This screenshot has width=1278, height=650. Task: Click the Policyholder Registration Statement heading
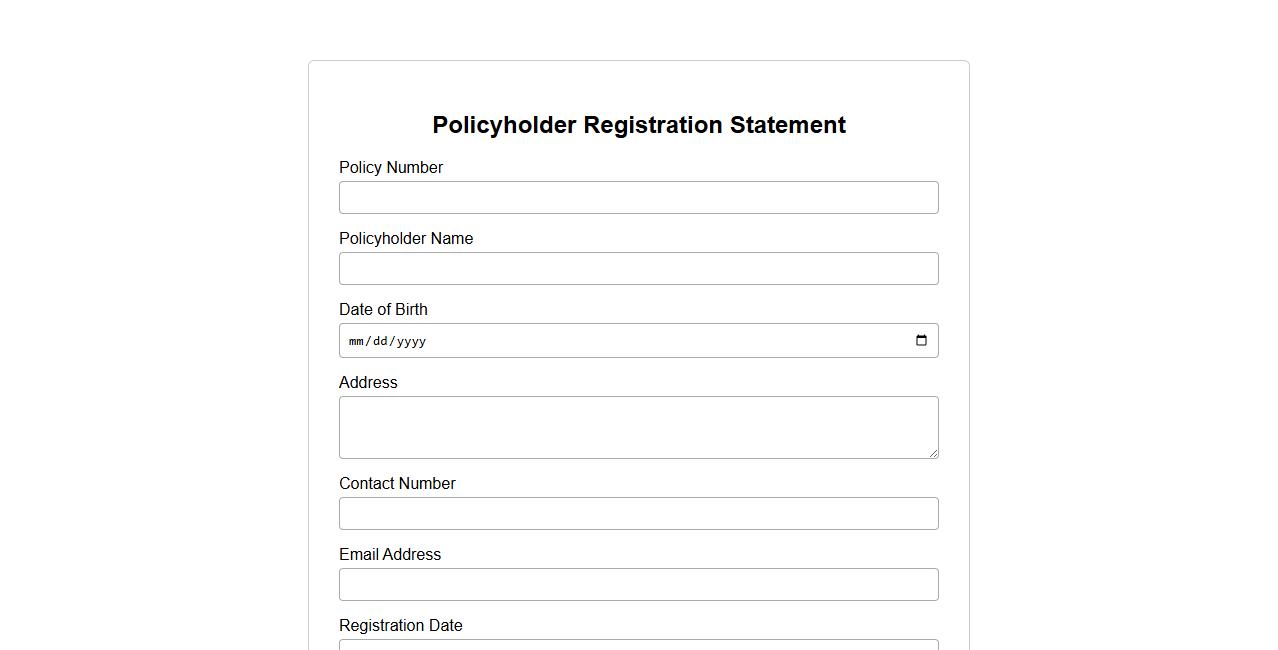[x=639, y=125]
